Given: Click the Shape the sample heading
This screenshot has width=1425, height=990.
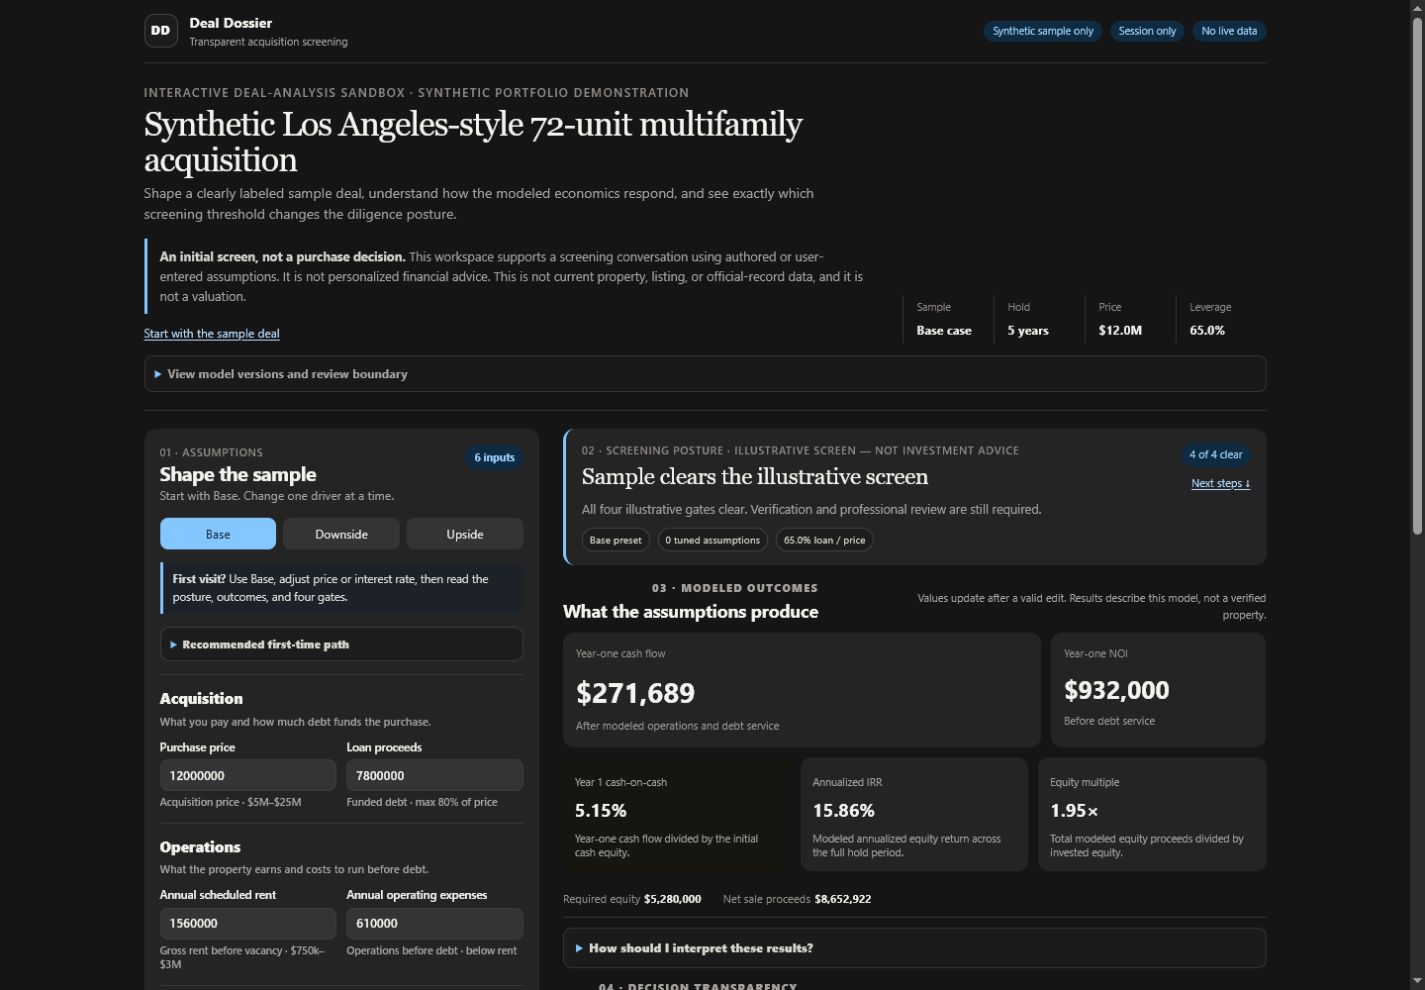Looking at the screenshot, I should click(238, 475).
